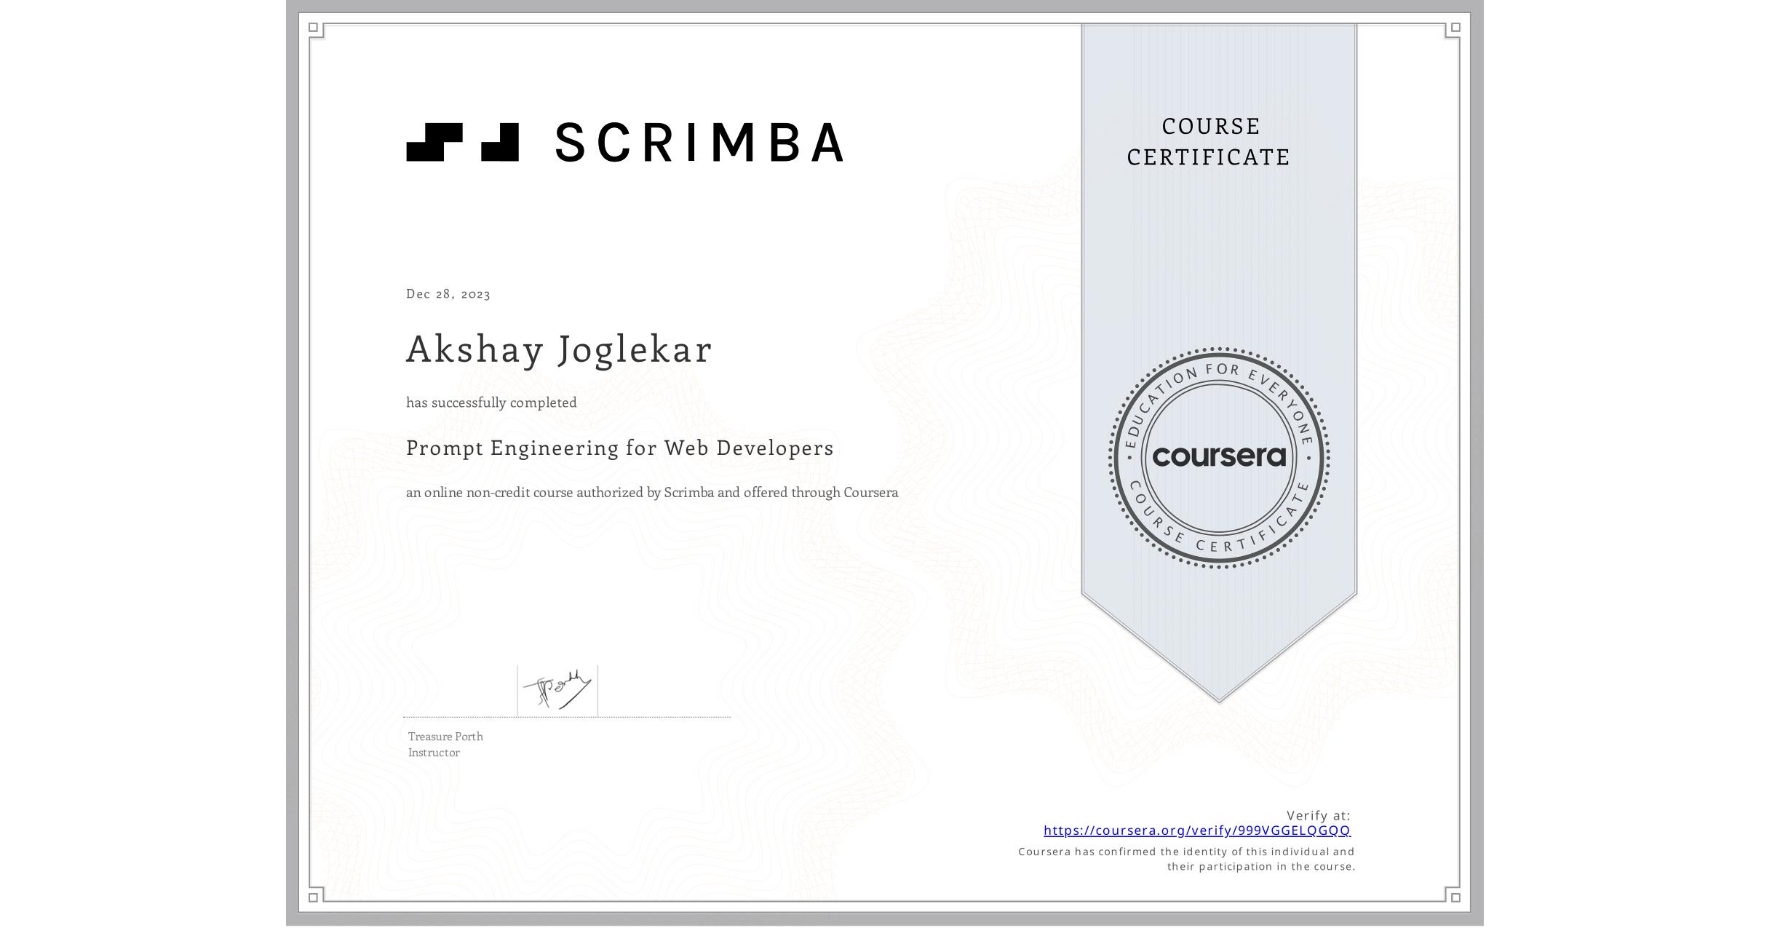Click the Prompt Engineering for Web Developers title
Viewport: 1772px width, 928px height.
pyautogui.click(x=619, y=448)
